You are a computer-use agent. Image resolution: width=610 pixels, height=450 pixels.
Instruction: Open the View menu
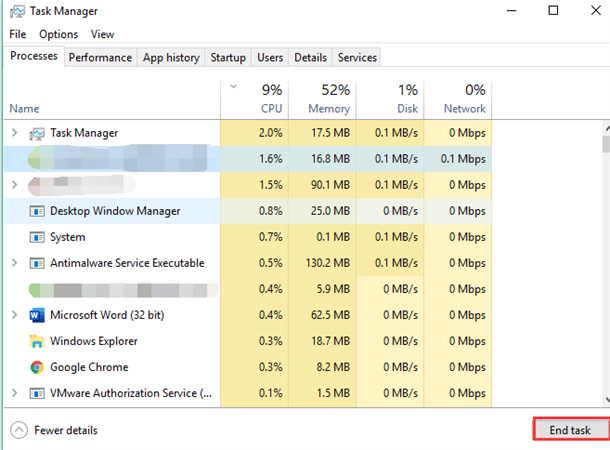pyautogui.click(x=103, y=34)
